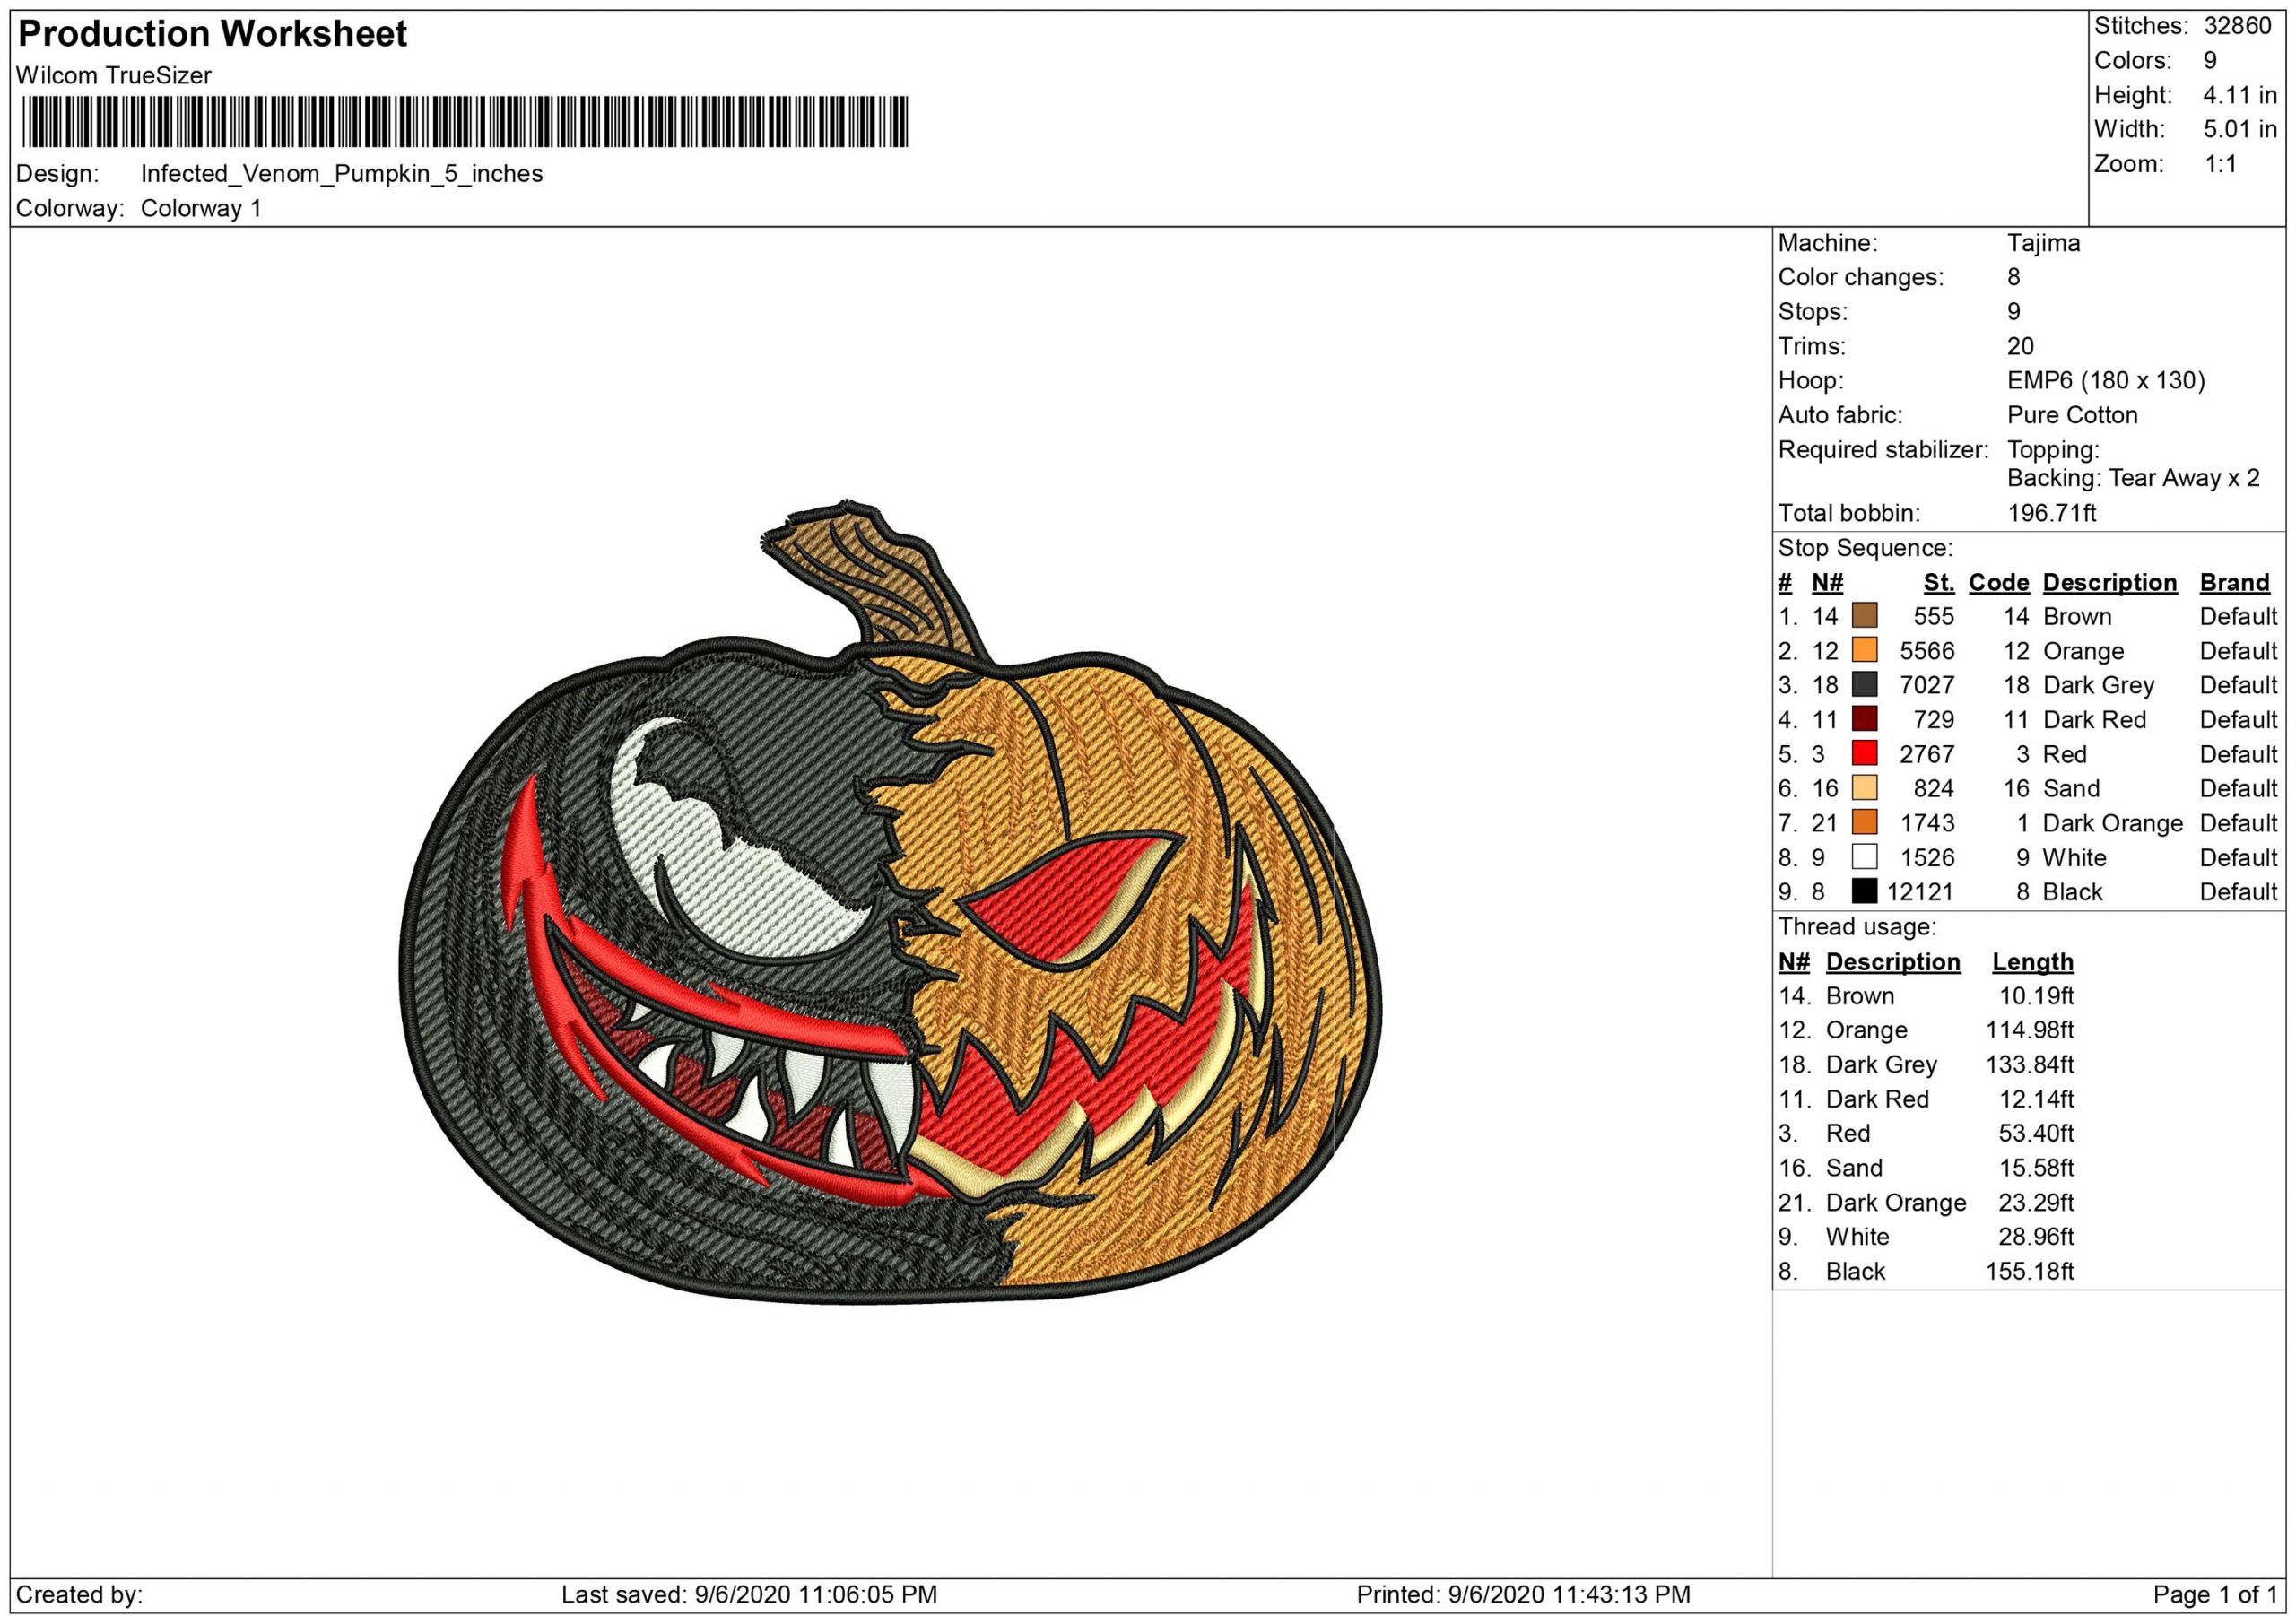2296x1616 pixels.
Task: Click the White thread color swatch
Action: 1864,857
